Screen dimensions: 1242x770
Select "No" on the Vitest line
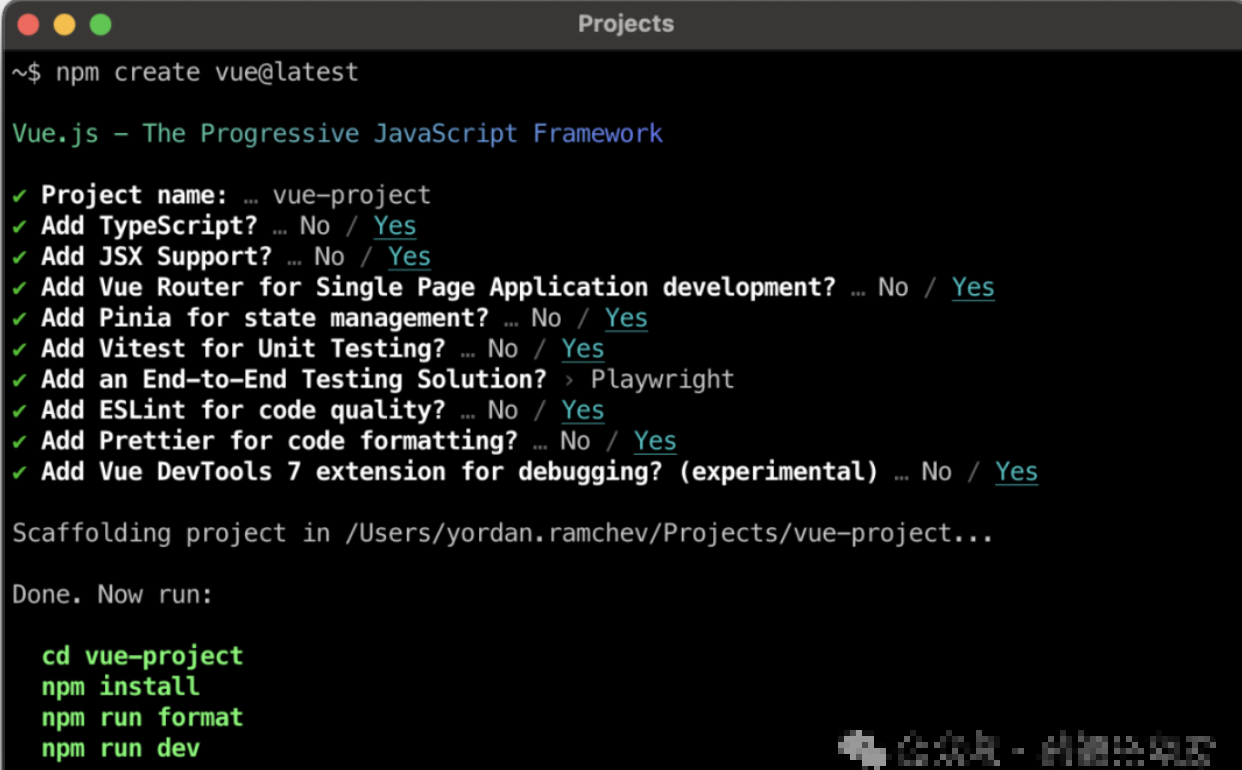pos(503,349)
